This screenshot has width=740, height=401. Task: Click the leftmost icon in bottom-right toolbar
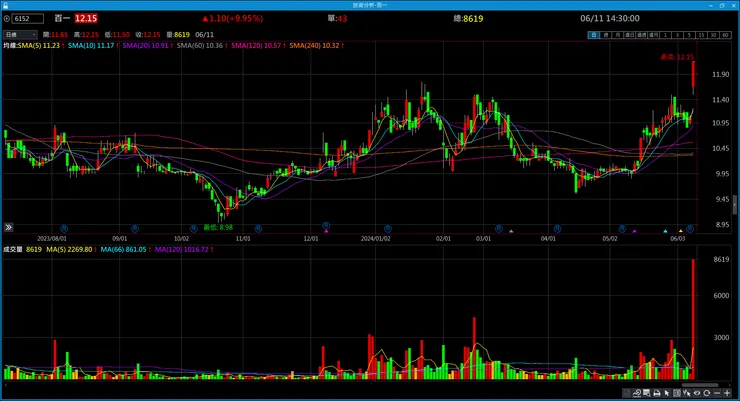click(x=626, y=393)
